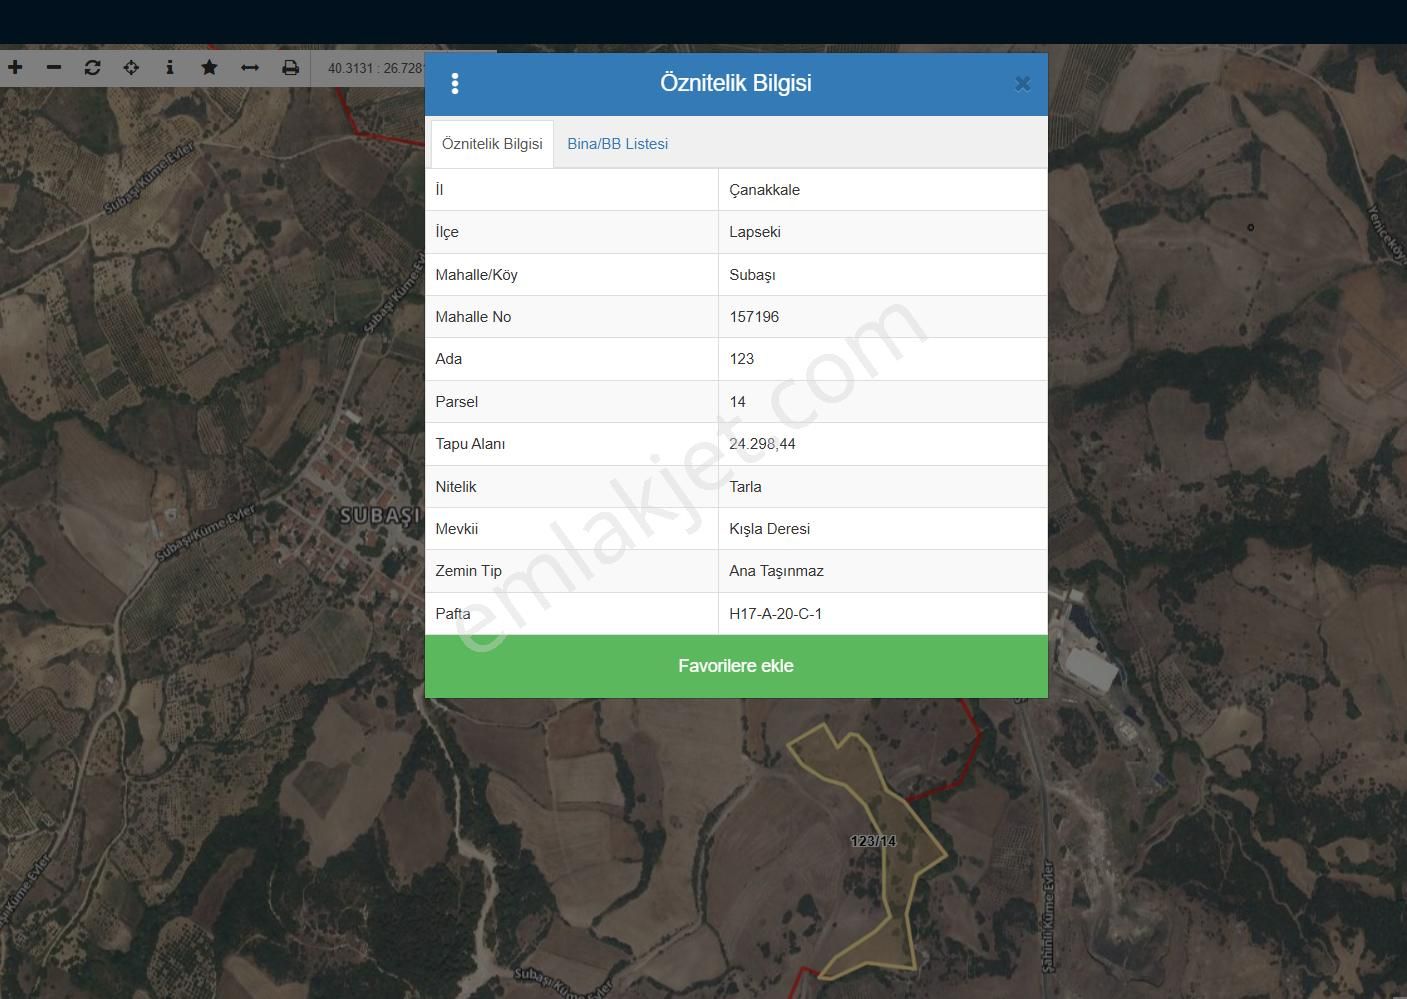Click the Mahalle/Köy row label
This screenshot has height=999, width=1407.
(x=476, y=275)
